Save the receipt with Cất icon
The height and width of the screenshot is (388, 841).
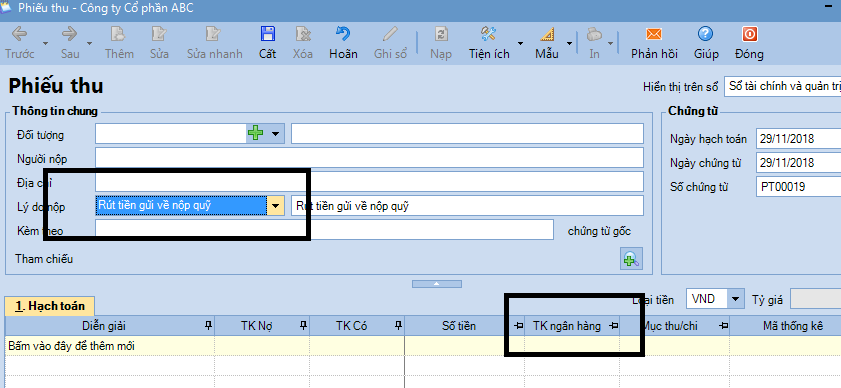coord(267,34)
